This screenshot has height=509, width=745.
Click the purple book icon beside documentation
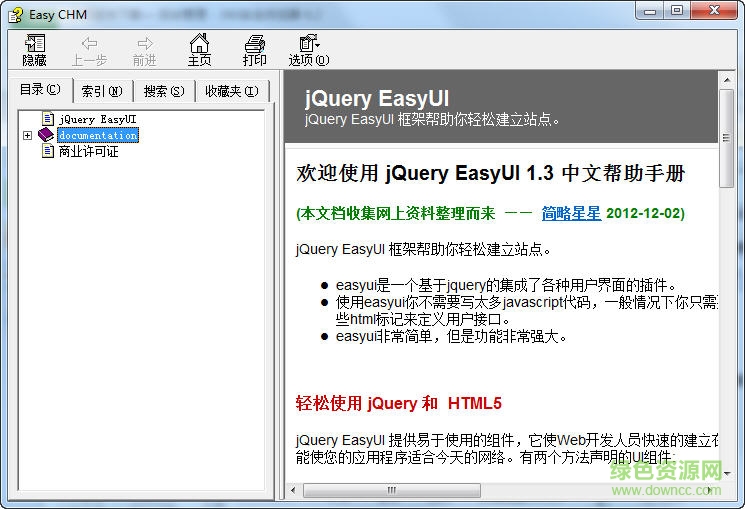46,135
